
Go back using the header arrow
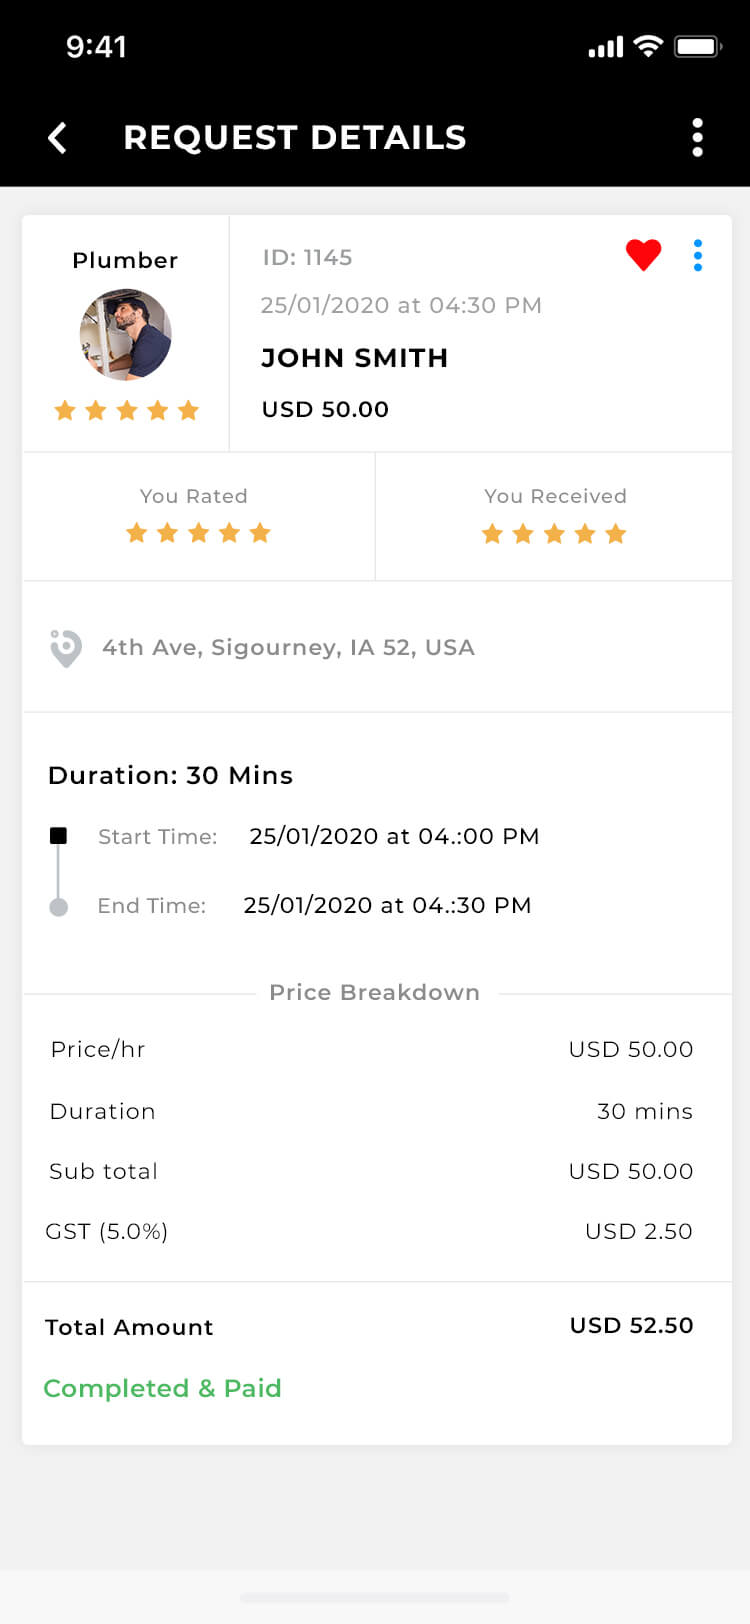[58, 138]
